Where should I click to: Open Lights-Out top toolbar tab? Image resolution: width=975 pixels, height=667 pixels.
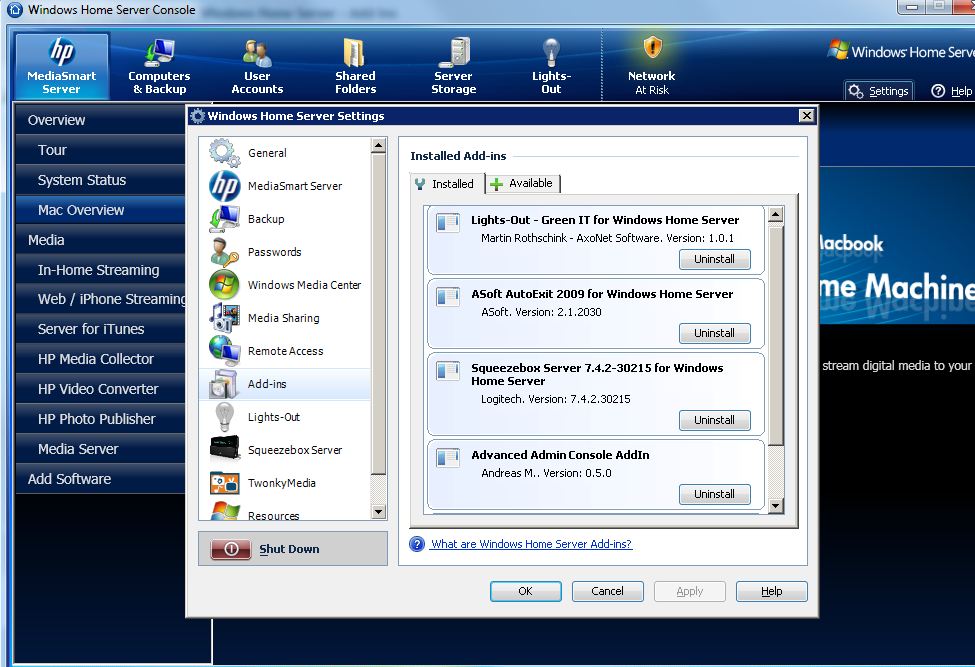click(551, 67)
